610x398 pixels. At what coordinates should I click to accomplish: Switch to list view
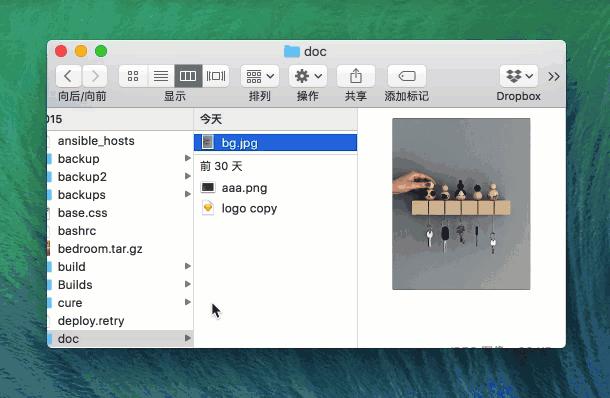[161, 76]
